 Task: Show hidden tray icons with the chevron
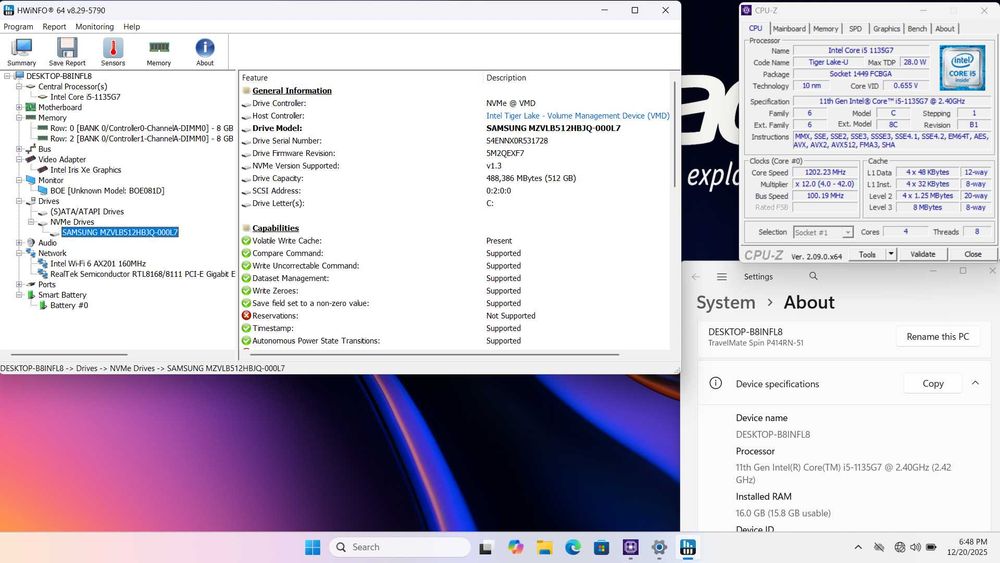click(858, 547)
